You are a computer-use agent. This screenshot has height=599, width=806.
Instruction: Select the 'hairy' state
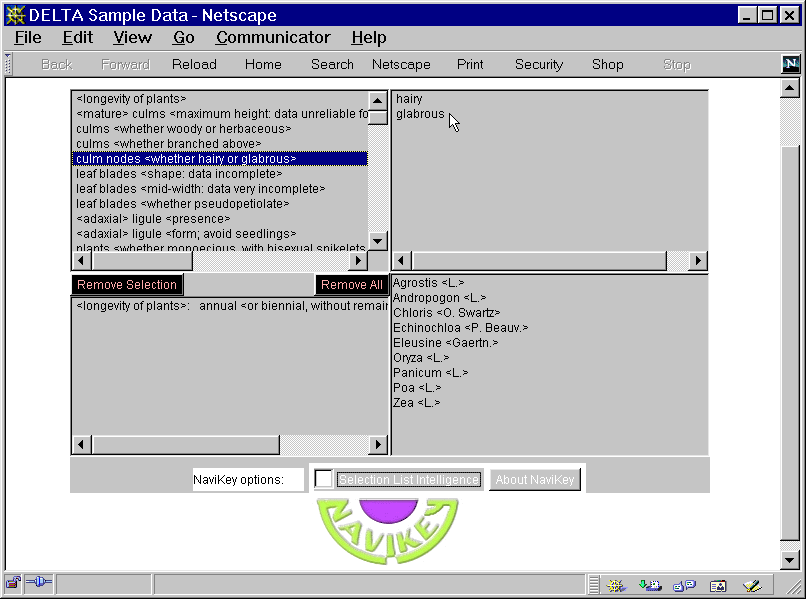click(x=409, y=99)
